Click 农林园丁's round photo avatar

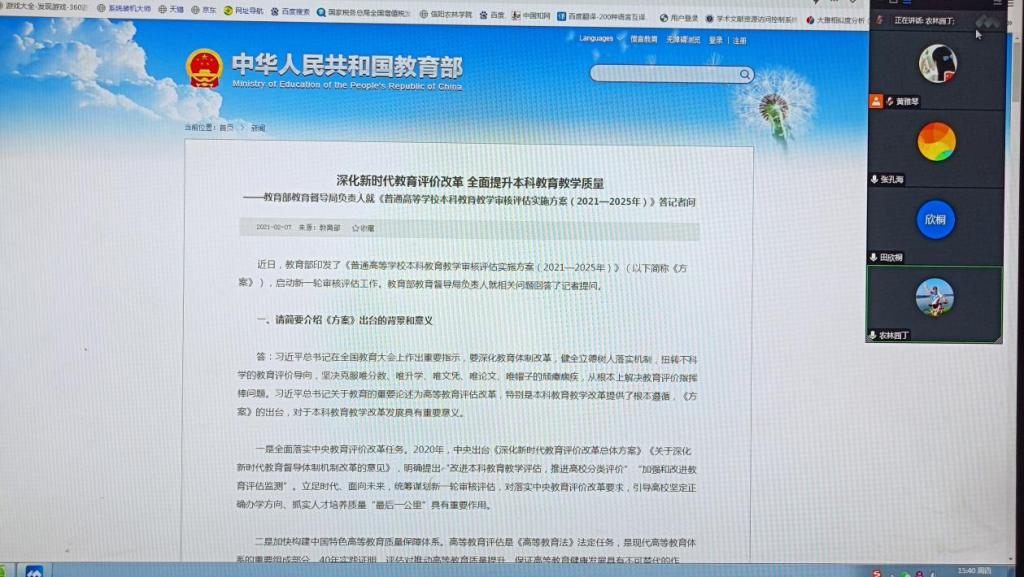tap(934, 297)
